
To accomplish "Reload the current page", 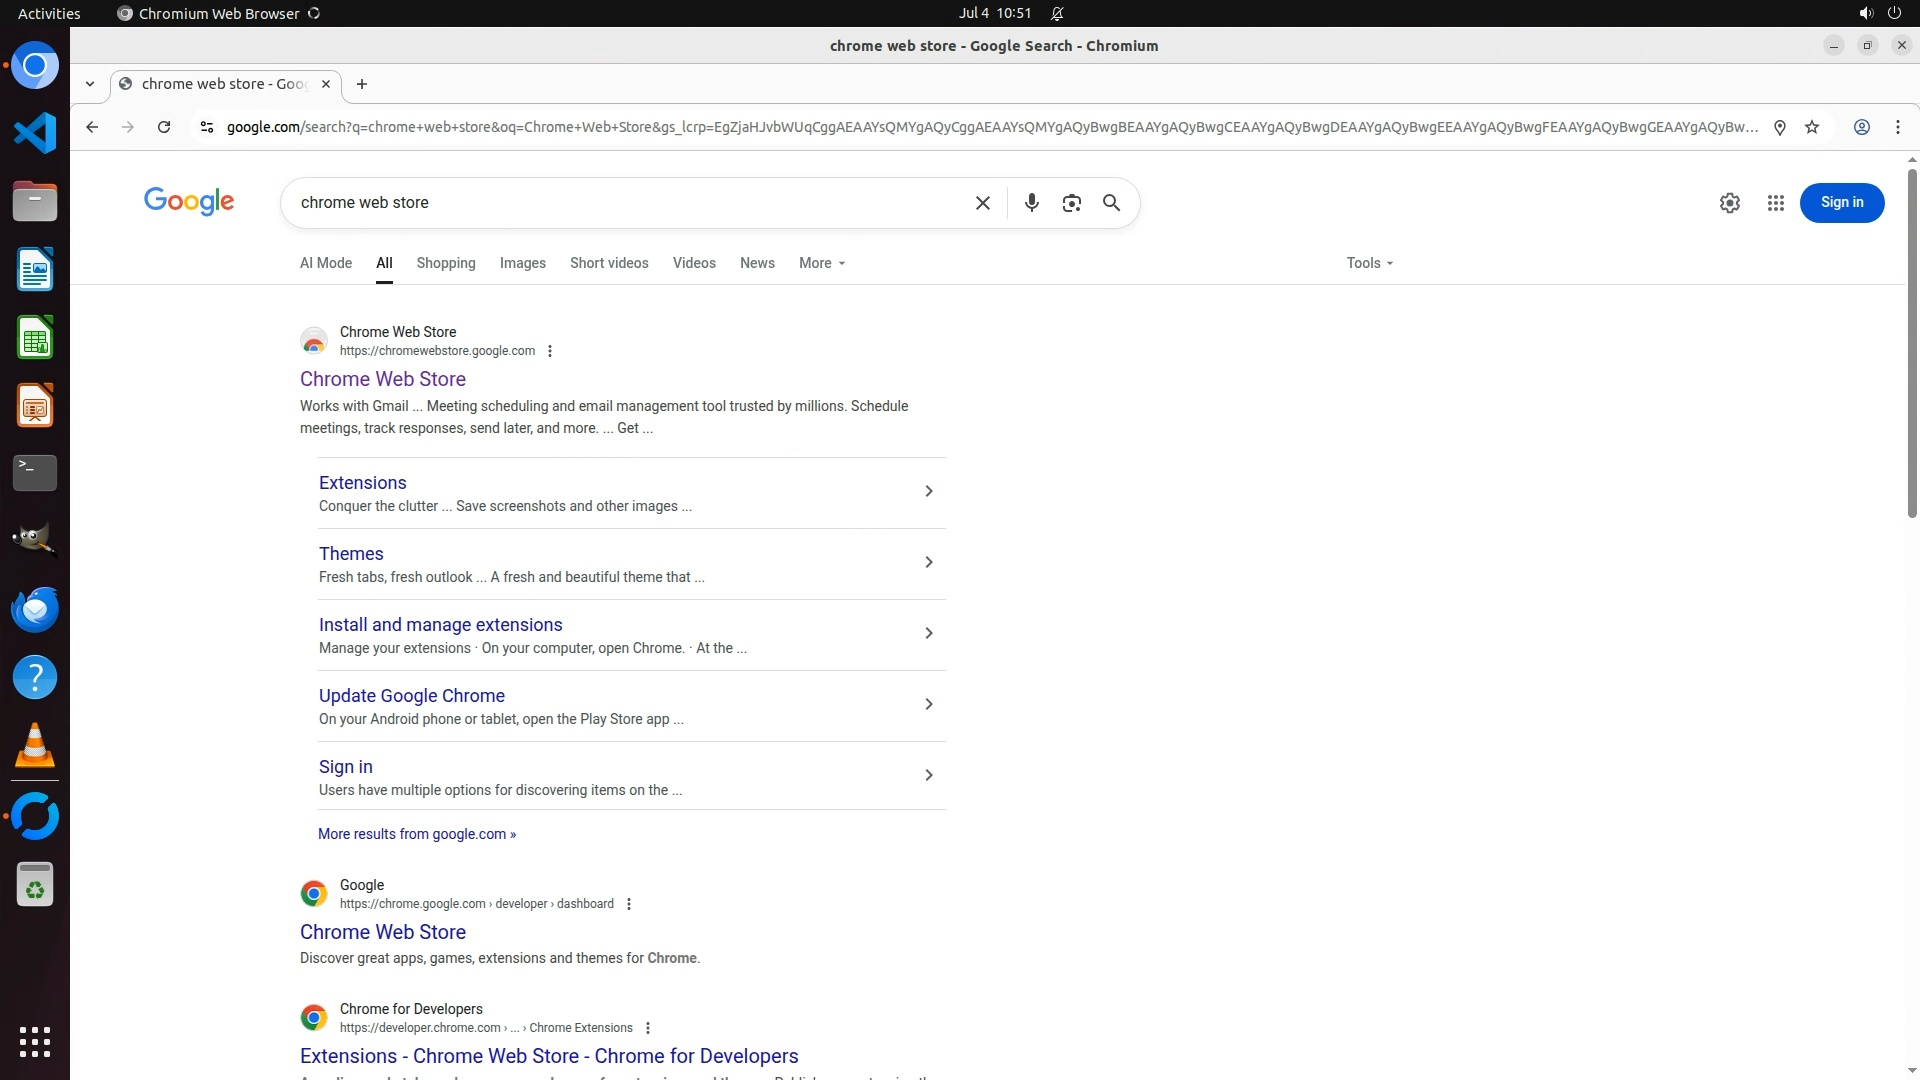I will [164, 127].
